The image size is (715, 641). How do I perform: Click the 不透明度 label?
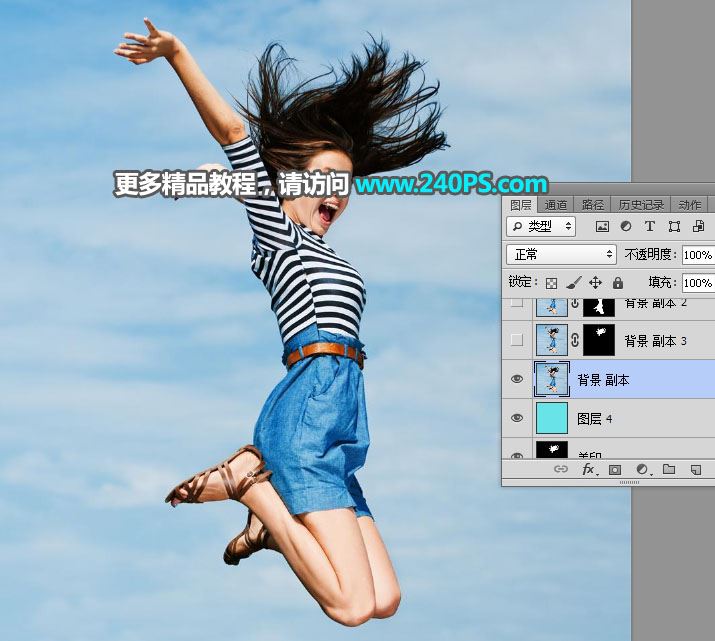point(650,254)
